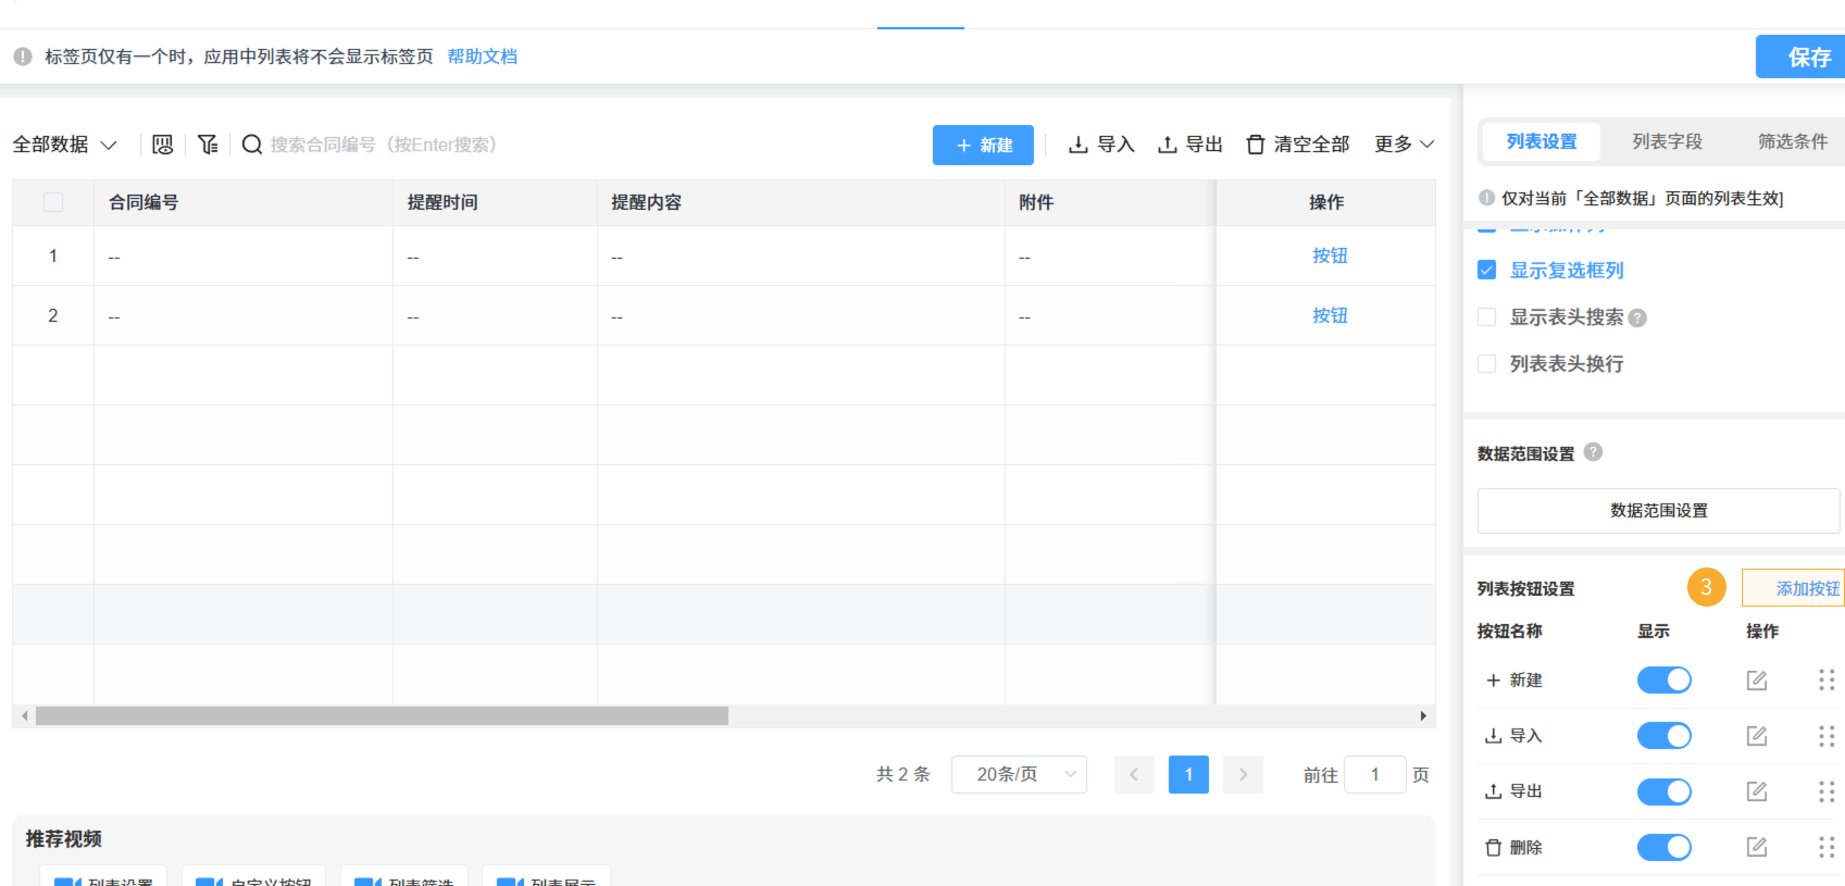Go to next page arrow
This screenshot has height=886, width=1845.
coord(1243,774)
